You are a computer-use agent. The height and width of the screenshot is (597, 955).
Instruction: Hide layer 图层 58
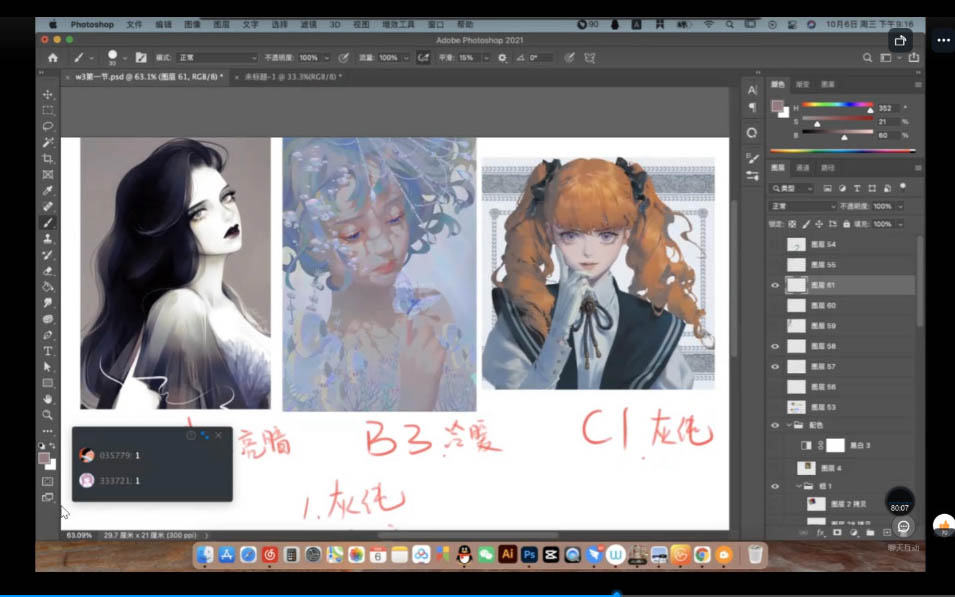[x=775, y=346]
